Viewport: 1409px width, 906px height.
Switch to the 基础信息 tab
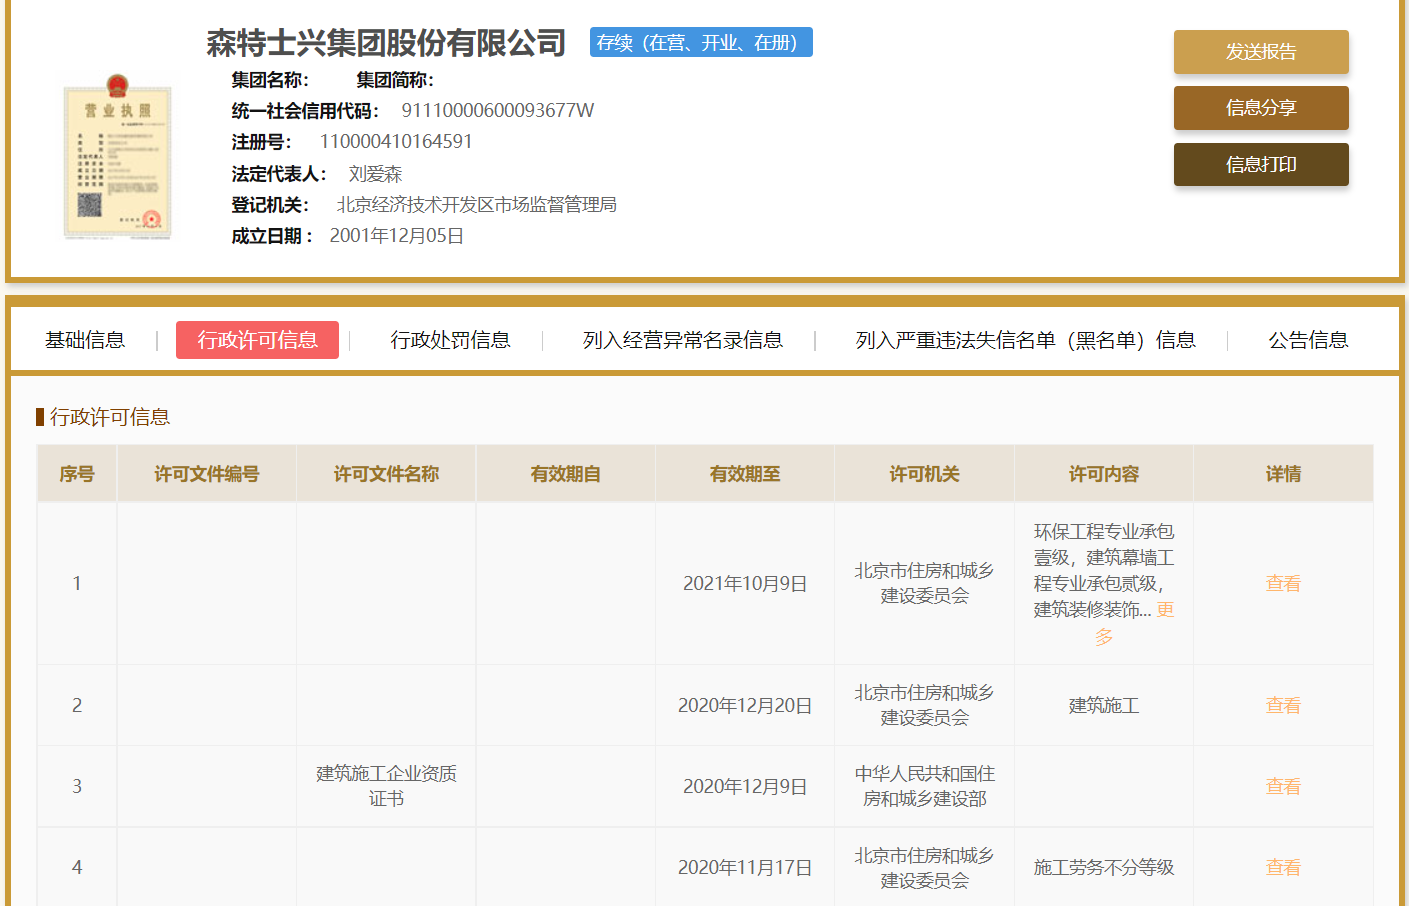[85, 340]
